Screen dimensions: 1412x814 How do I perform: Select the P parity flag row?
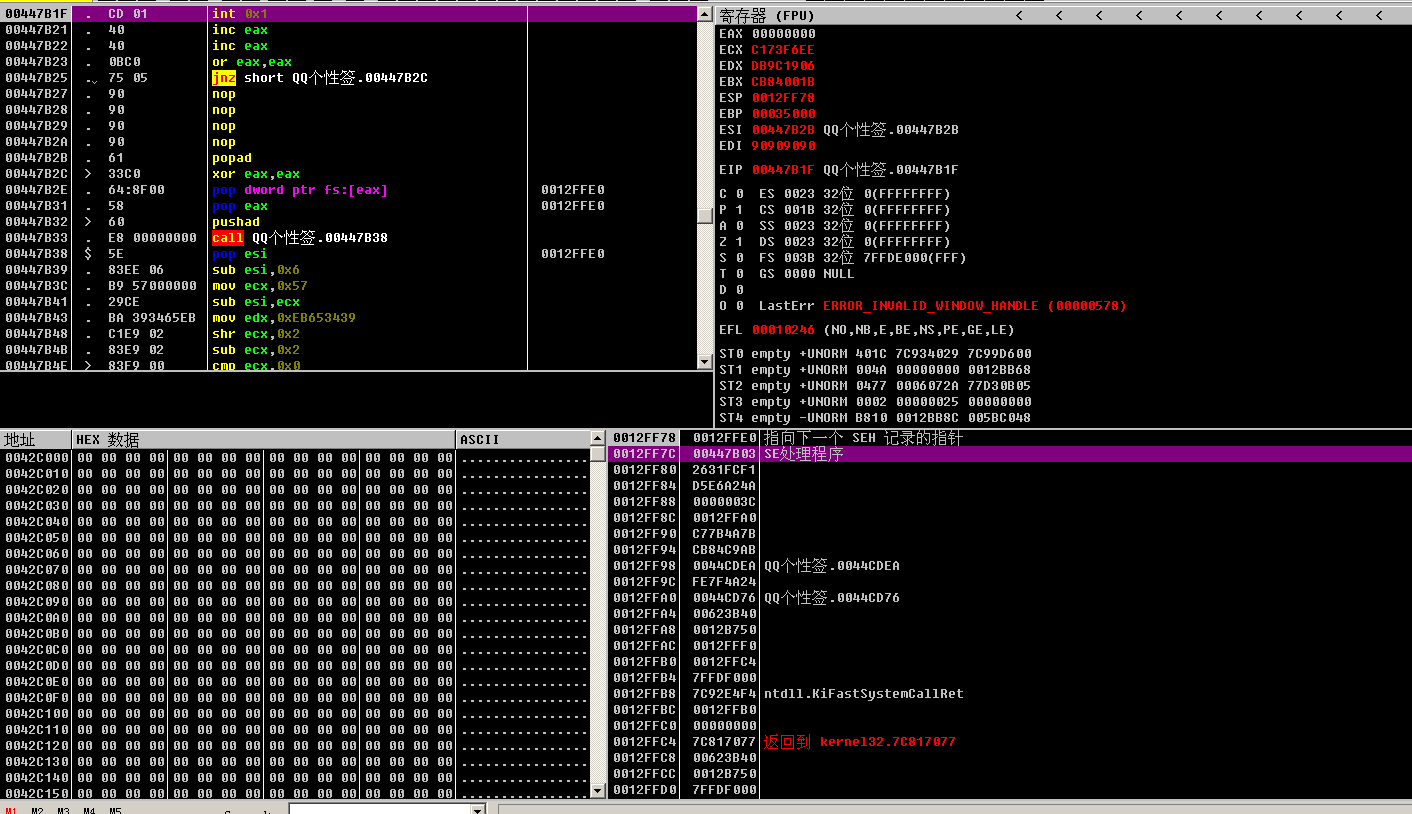point(835,210)
